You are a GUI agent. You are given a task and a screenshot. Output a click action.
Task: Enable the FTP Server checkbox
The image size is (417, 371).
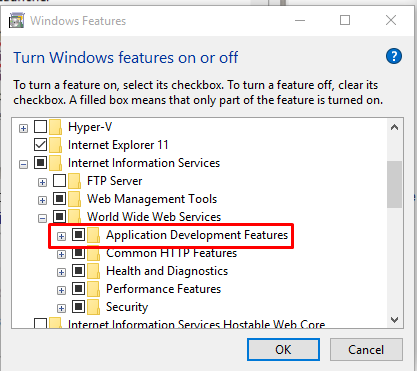point(60,181)
